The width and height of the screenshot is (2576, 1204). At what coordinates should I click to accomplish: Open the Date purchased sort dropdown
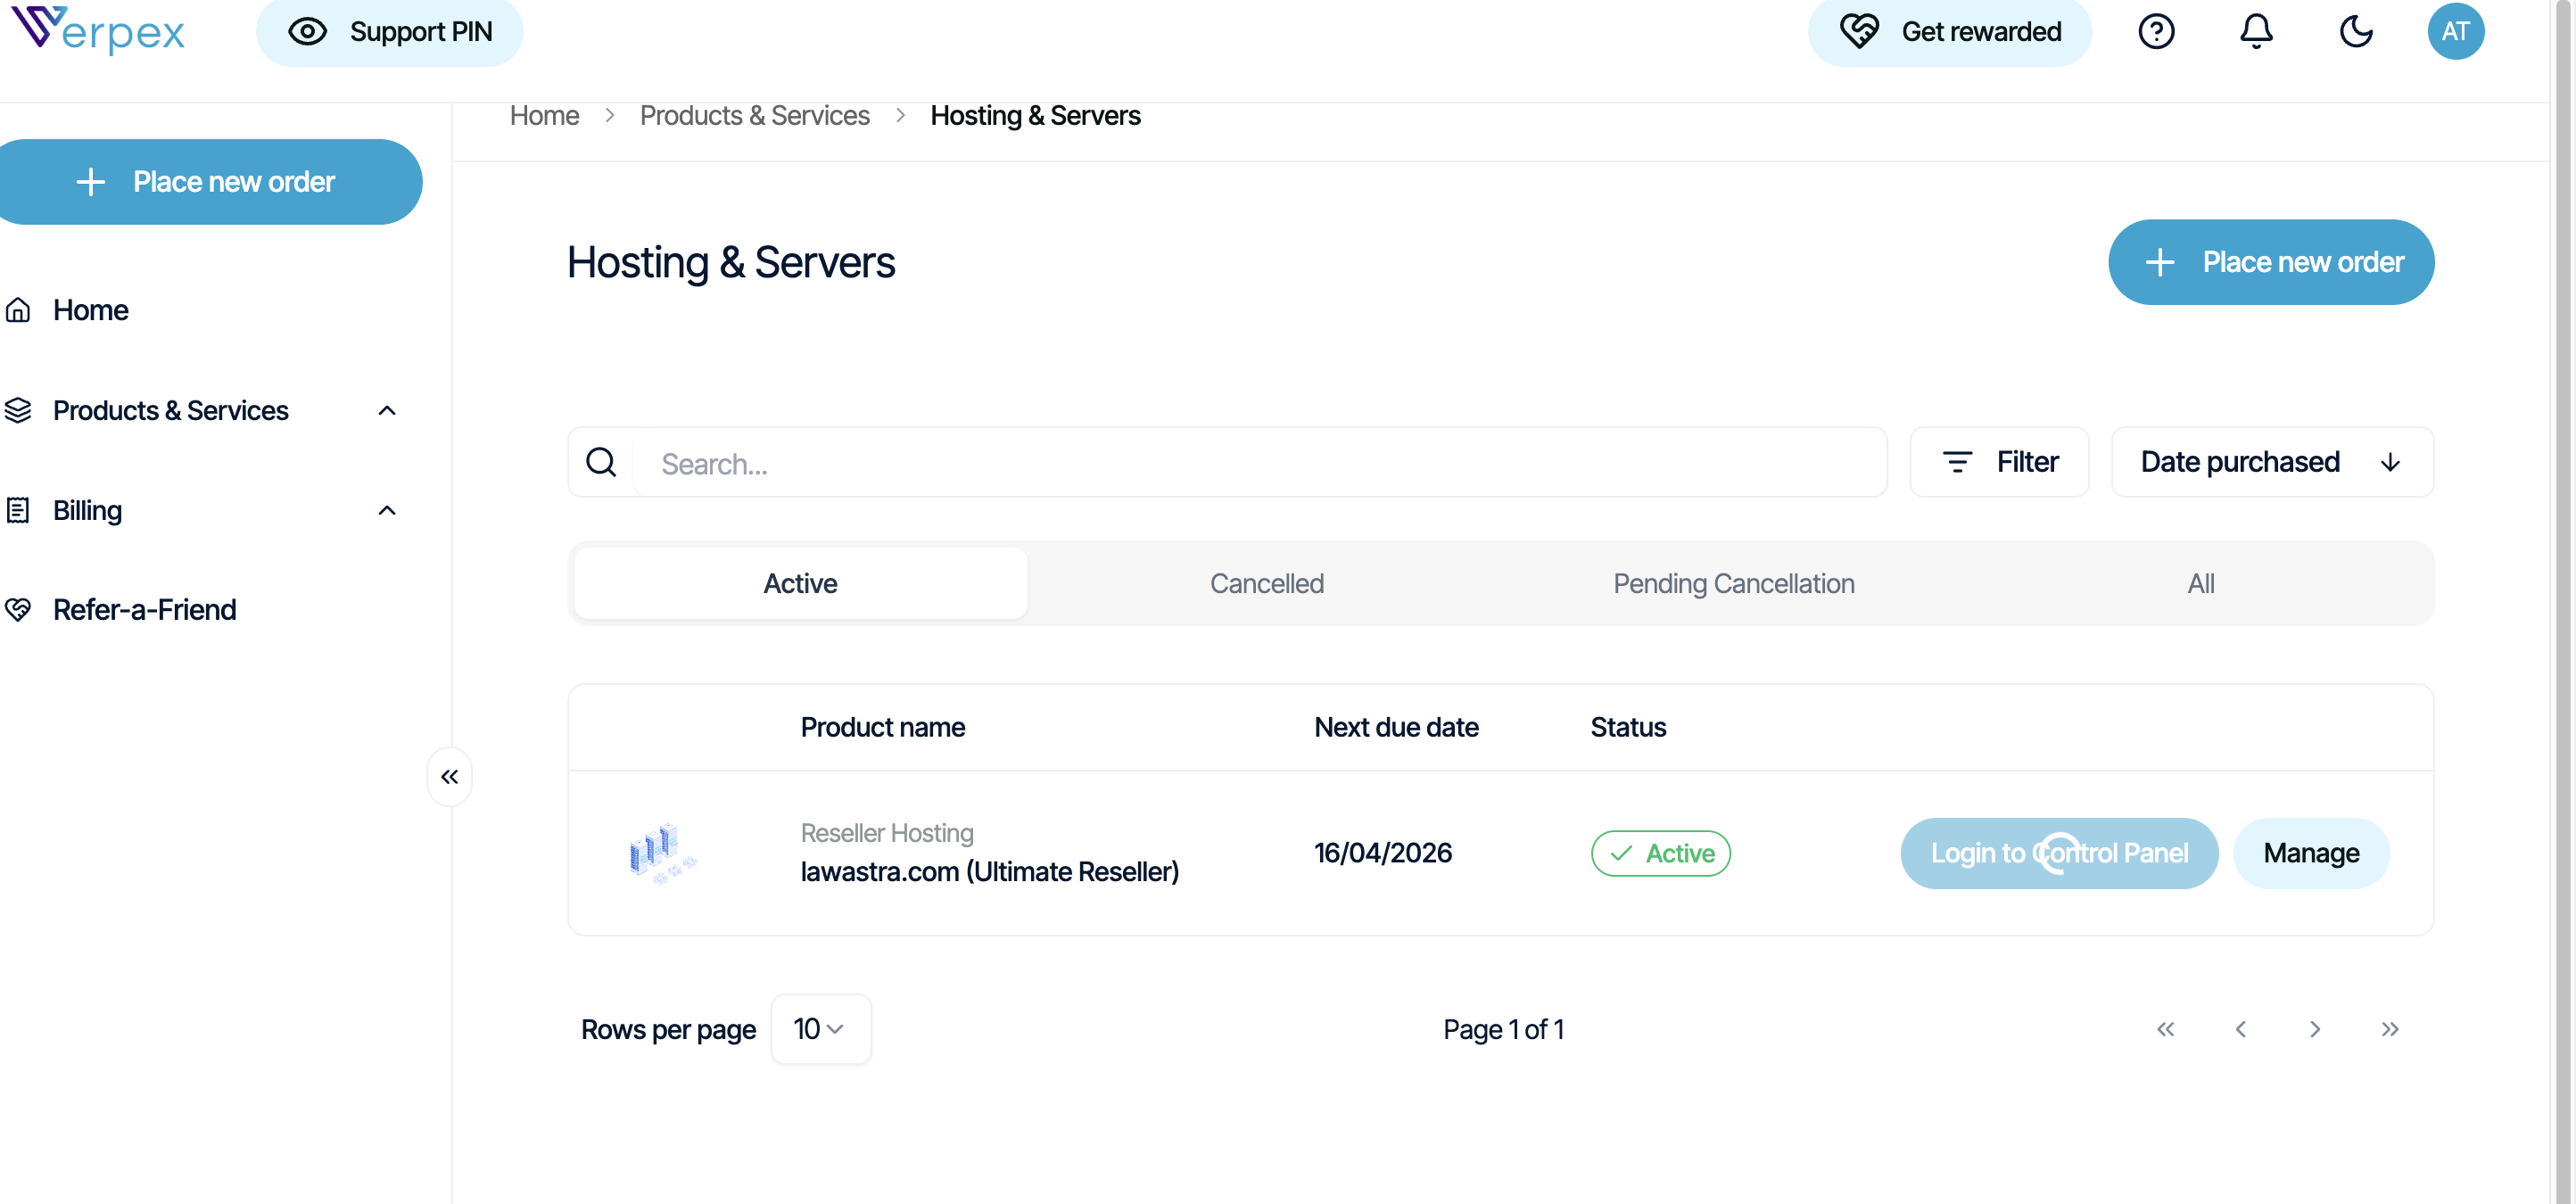(x=2271, y=462)
